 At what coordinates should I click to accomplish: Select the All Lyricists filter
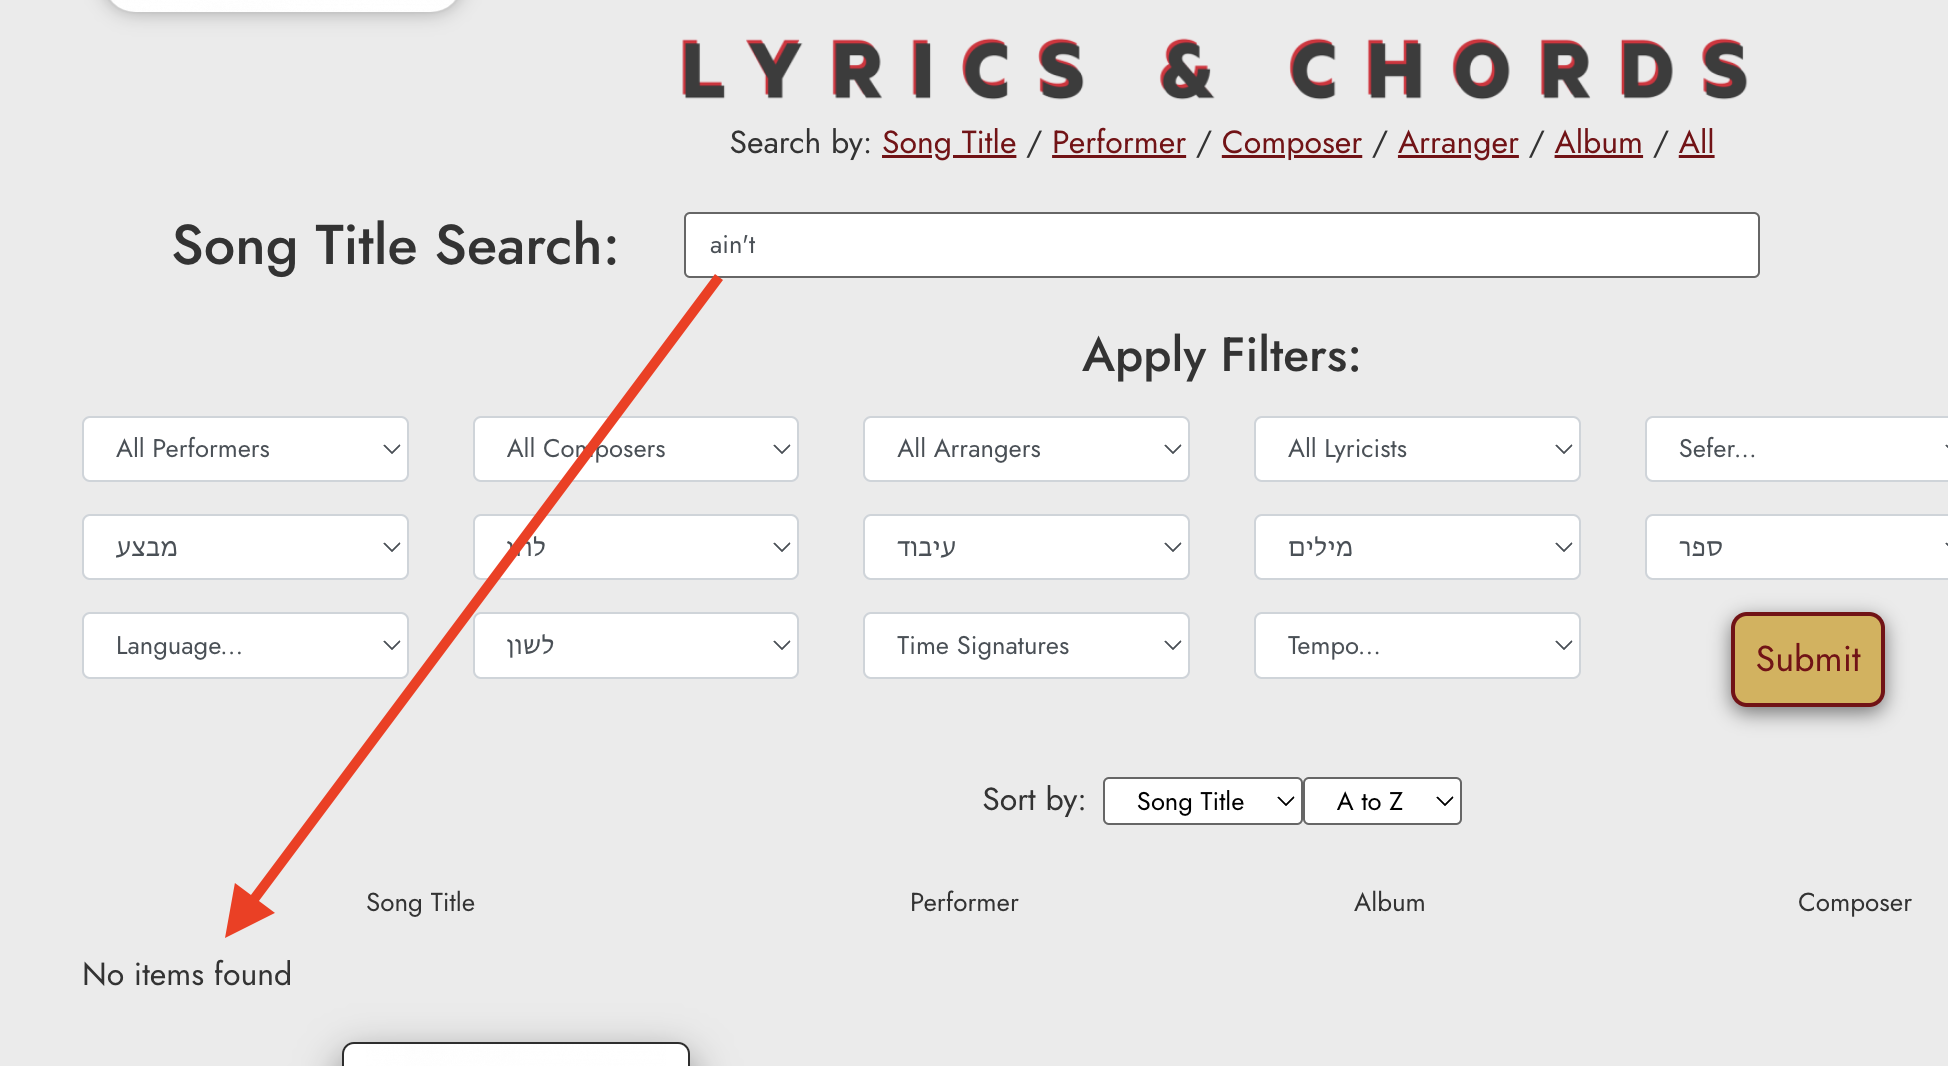pyautogui.click(x=1417, y=449)
